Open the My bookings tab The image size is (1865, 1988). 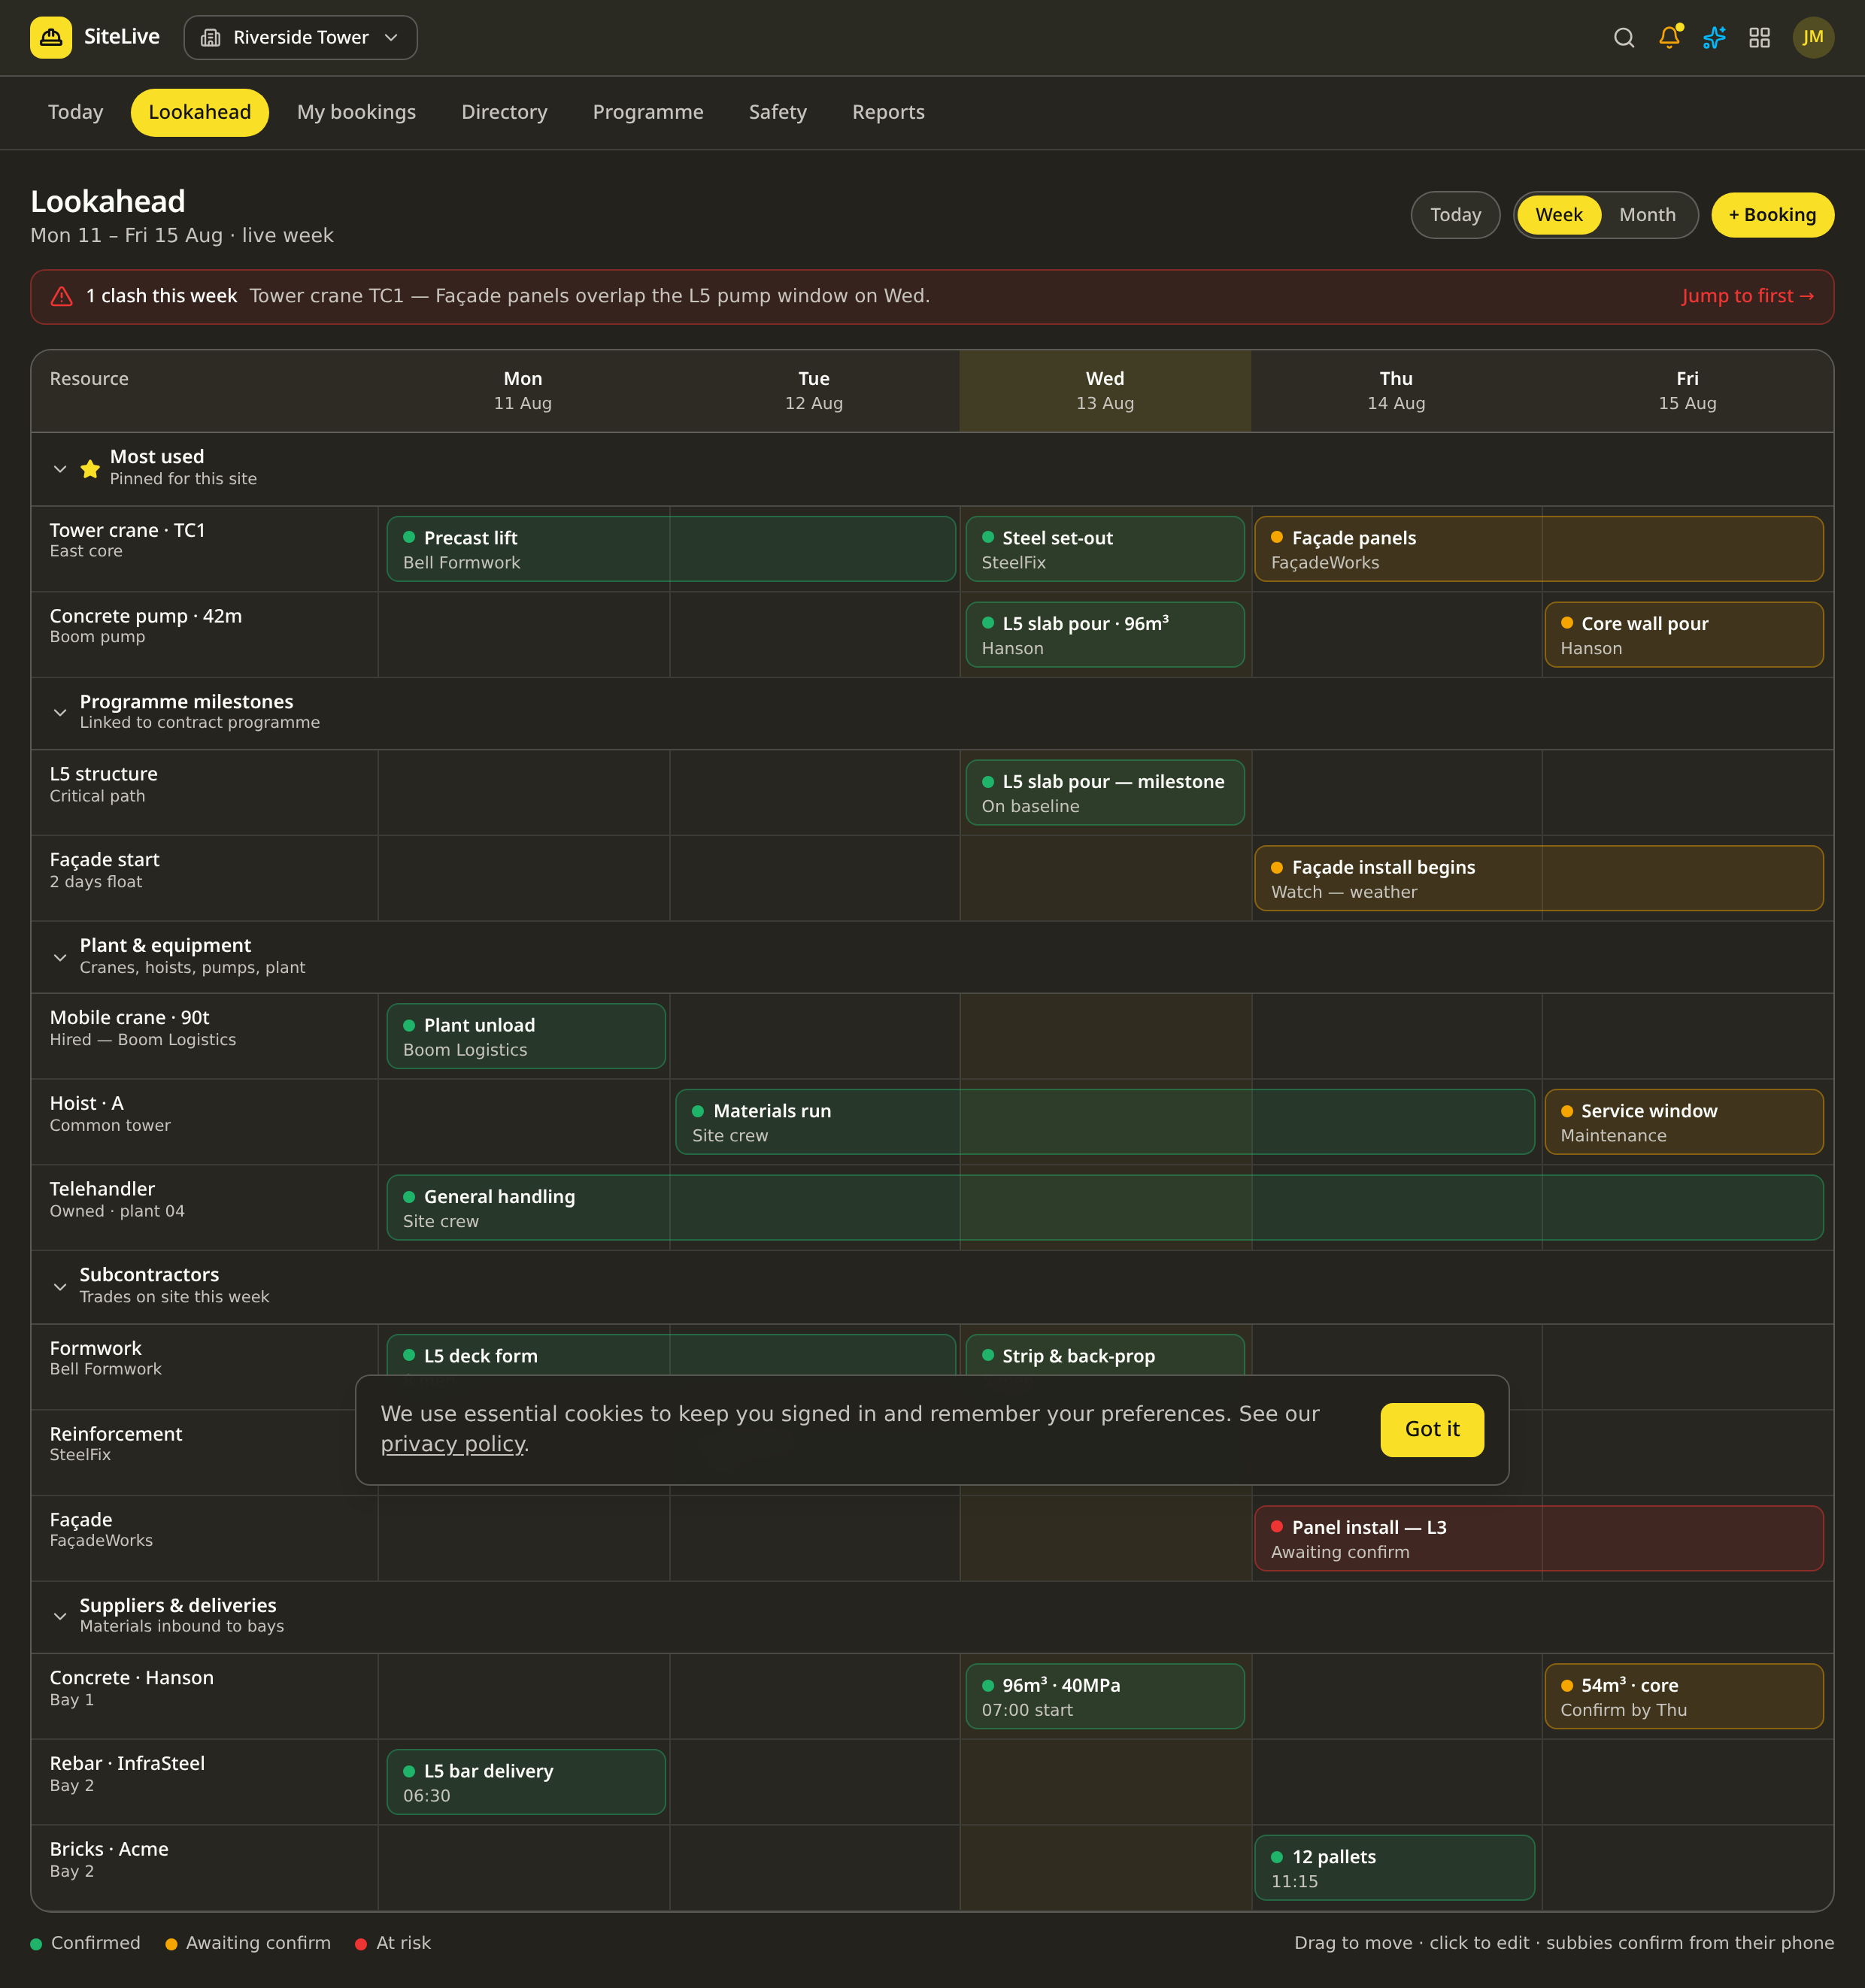coord(356,112)
